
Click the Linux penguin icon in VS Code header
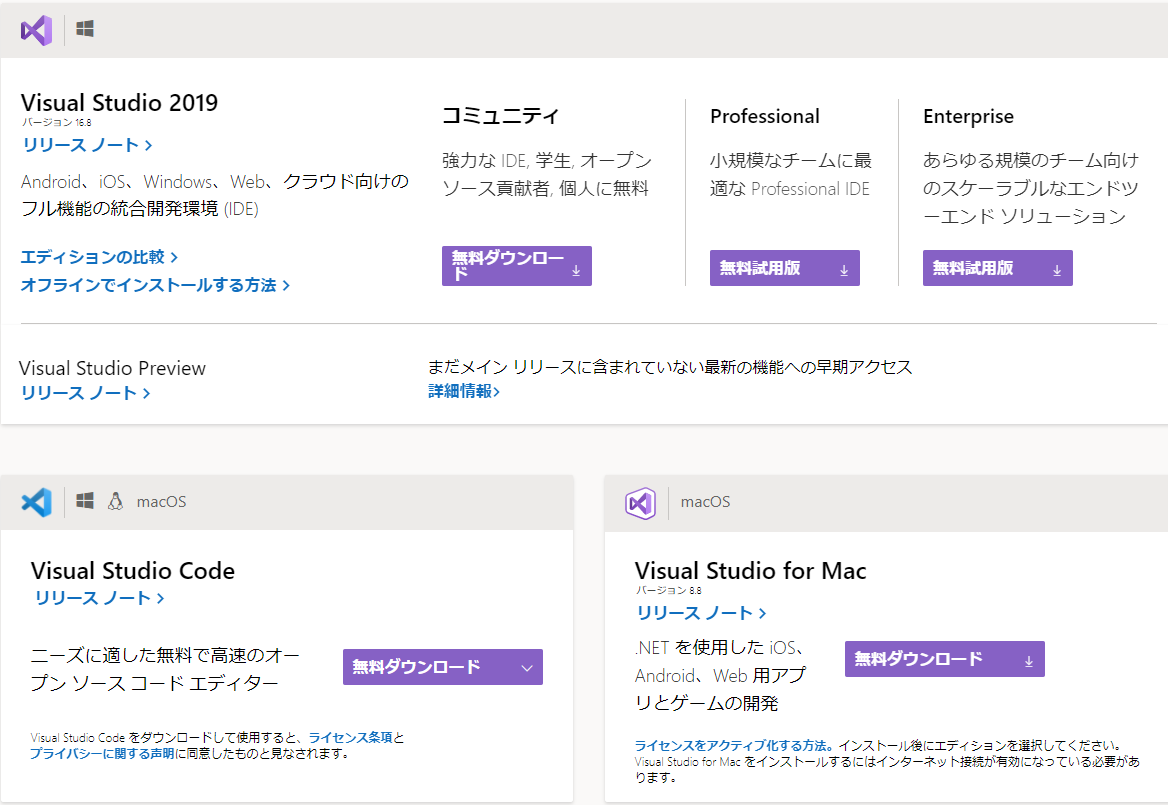[115, 501]
